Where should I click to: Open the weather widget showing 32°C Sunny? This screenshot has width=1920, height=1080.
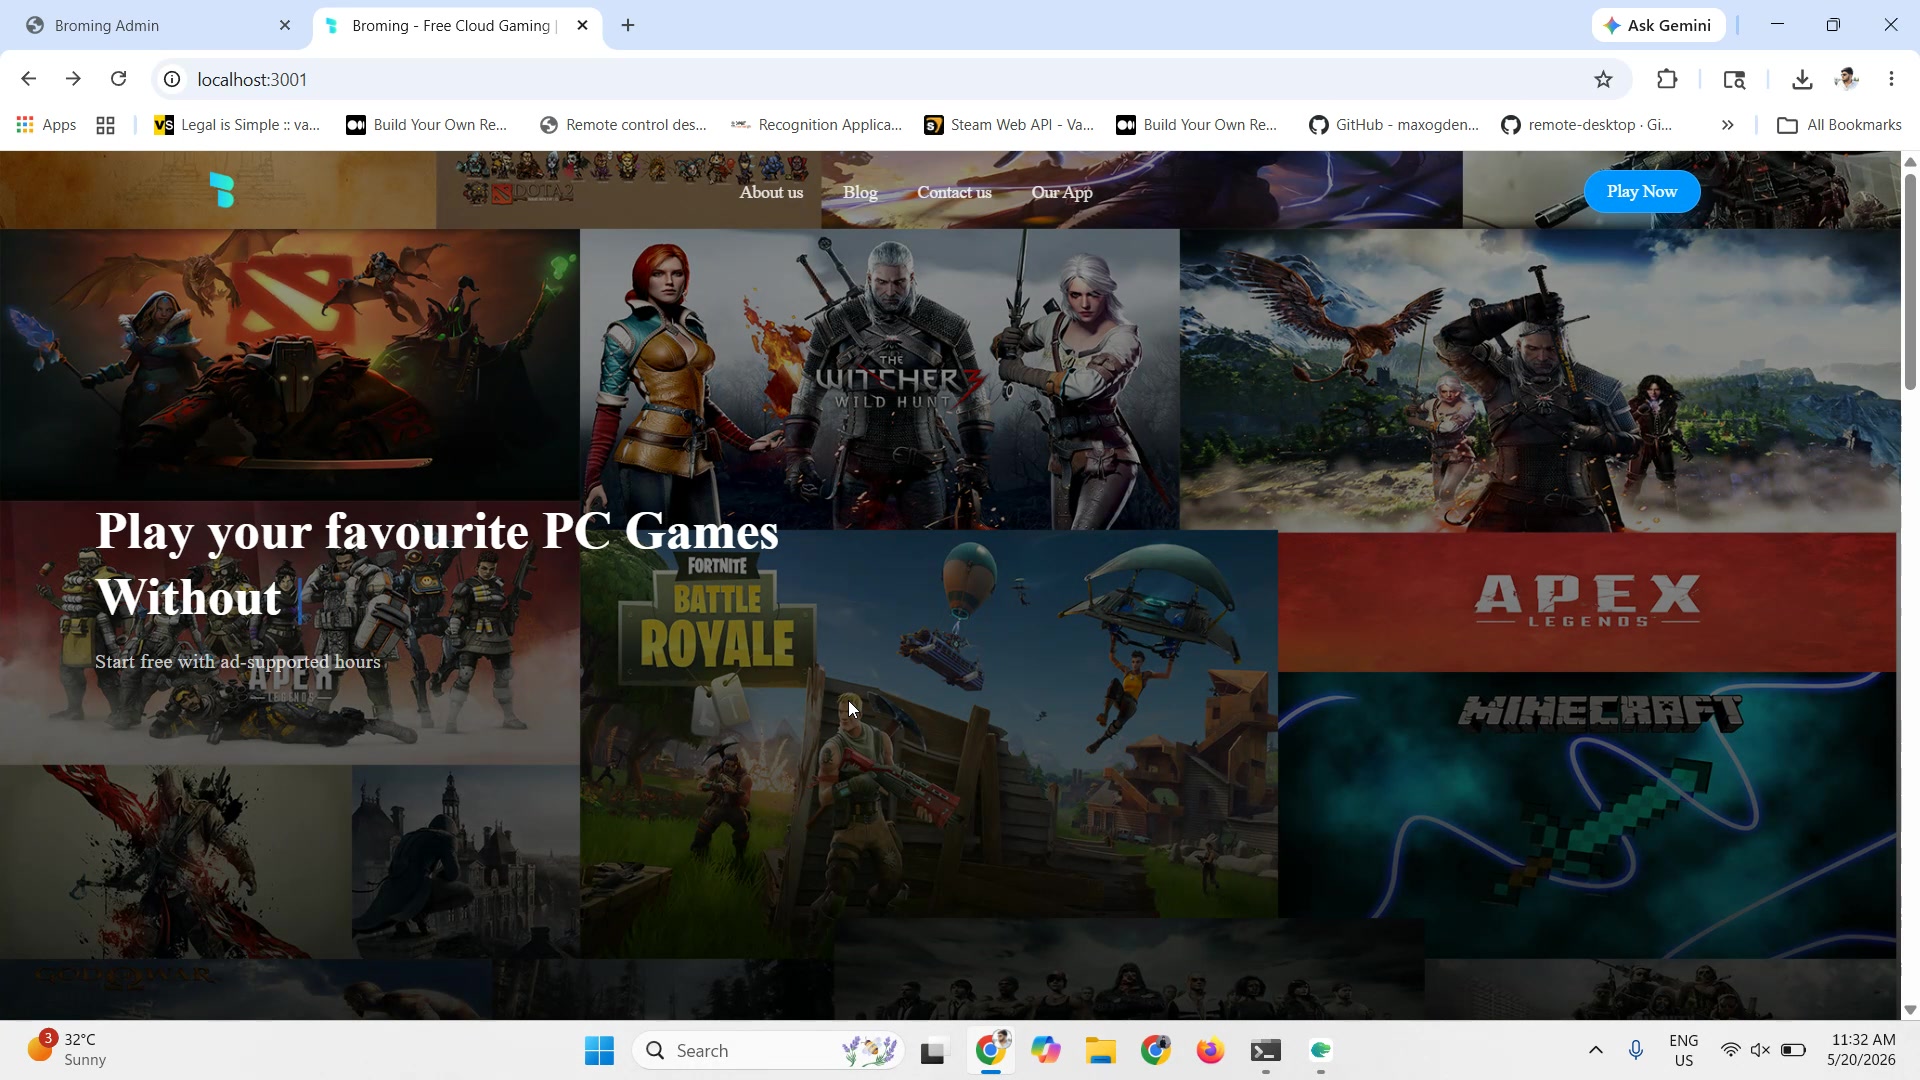click(x=68, y=1050)
